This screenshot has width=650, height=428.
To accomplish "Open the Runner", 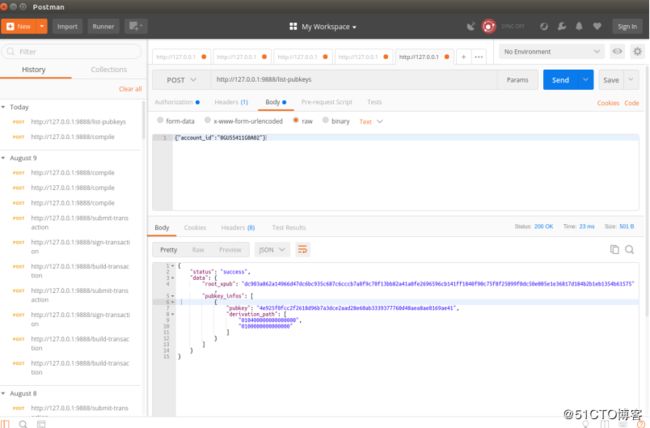I will click(103, 26).
